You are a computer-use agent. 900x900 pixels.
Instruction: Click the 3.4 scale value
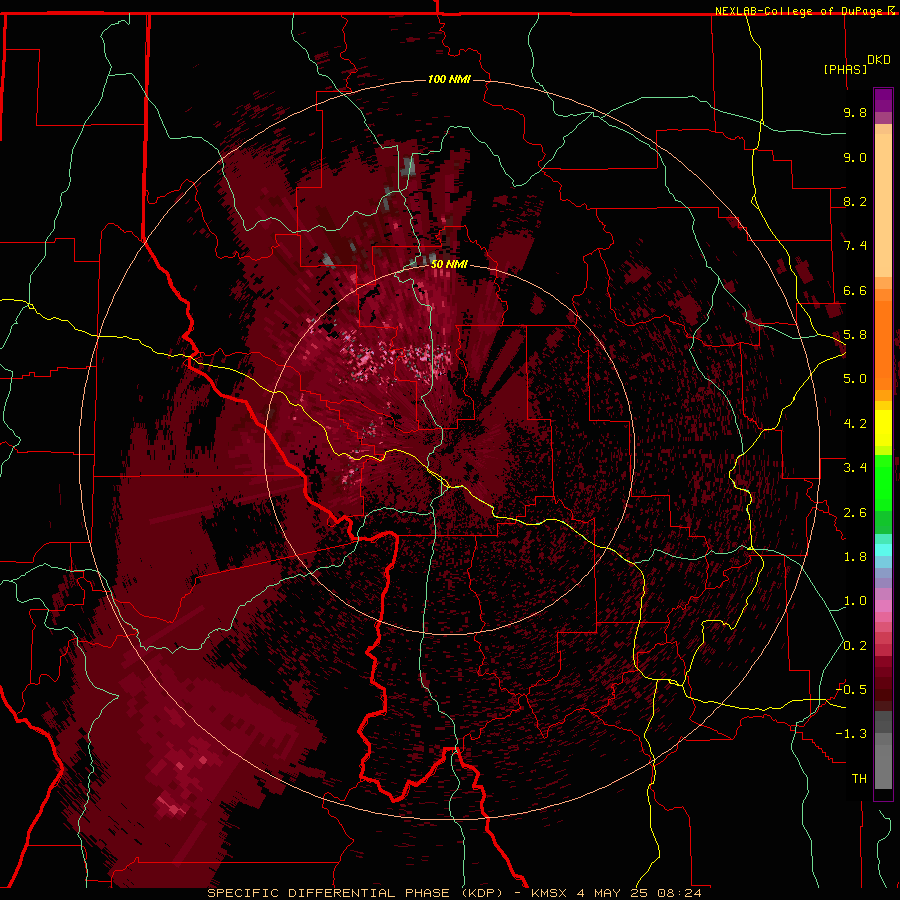pyautogui.click(x=855, y=468)
